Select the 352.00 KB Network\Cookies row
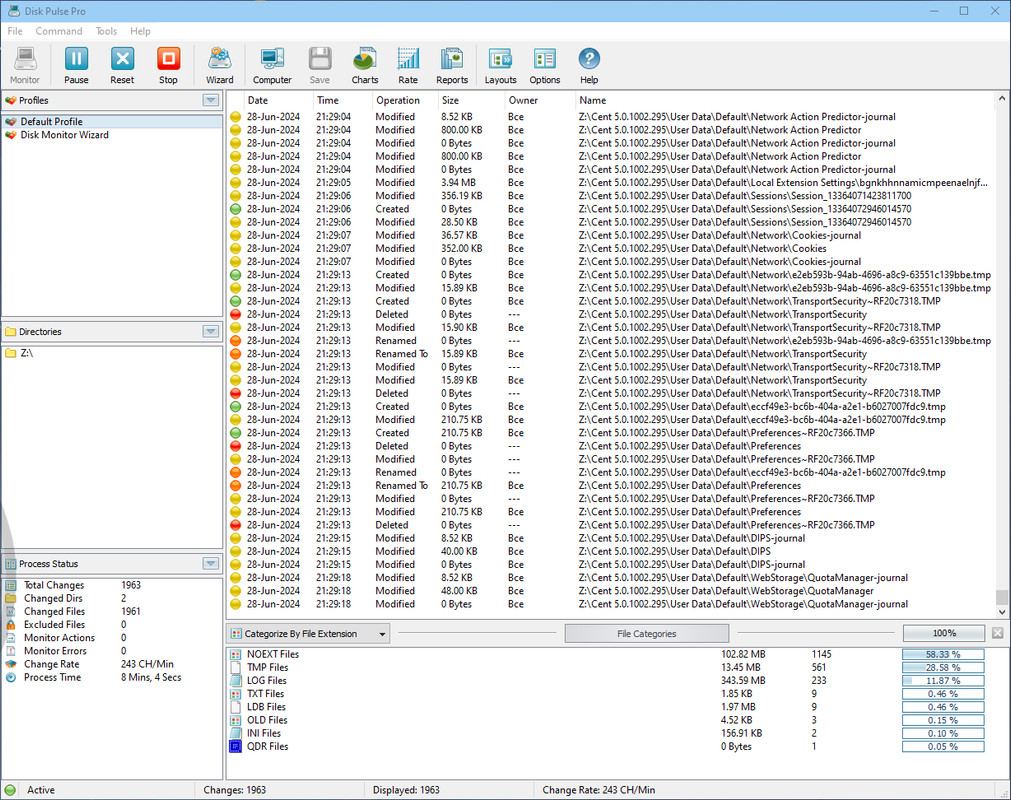Viewport: 1011px width, 800px height. (611, 248)
